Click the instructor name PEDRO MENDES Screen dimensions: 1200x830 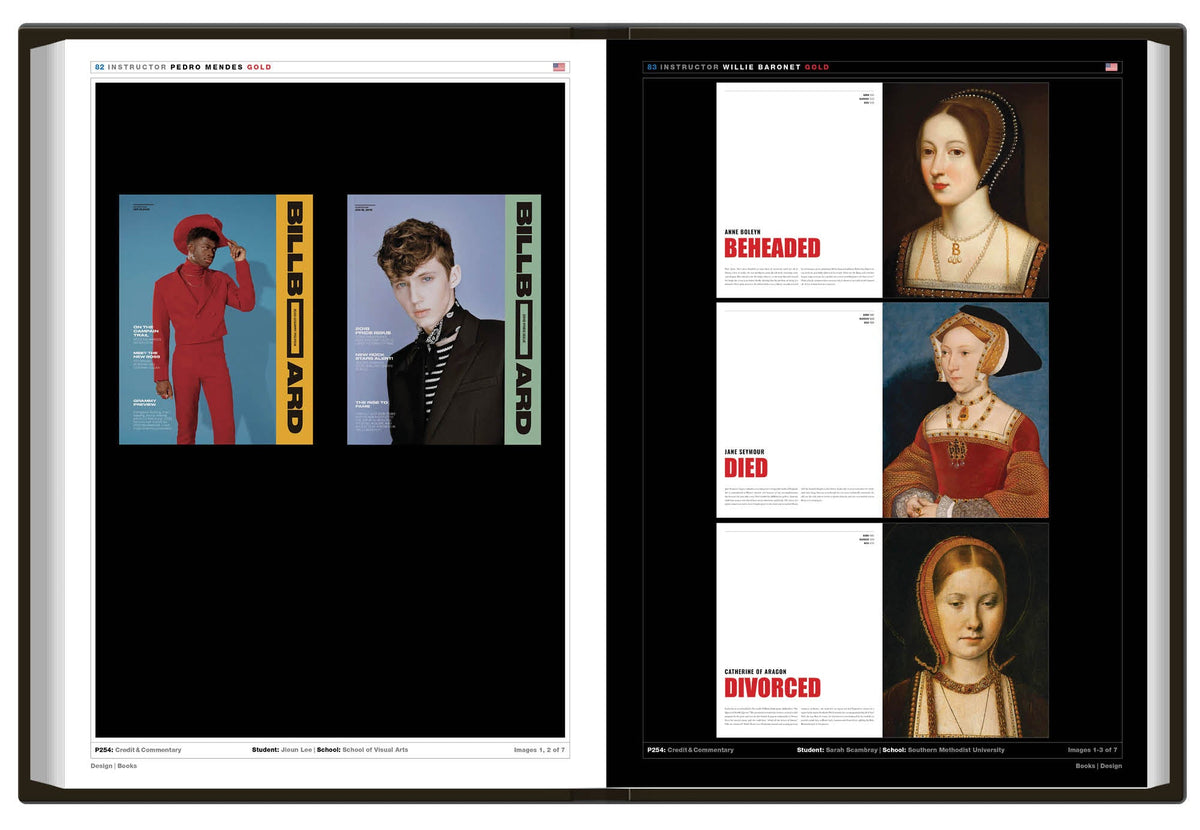206,67
